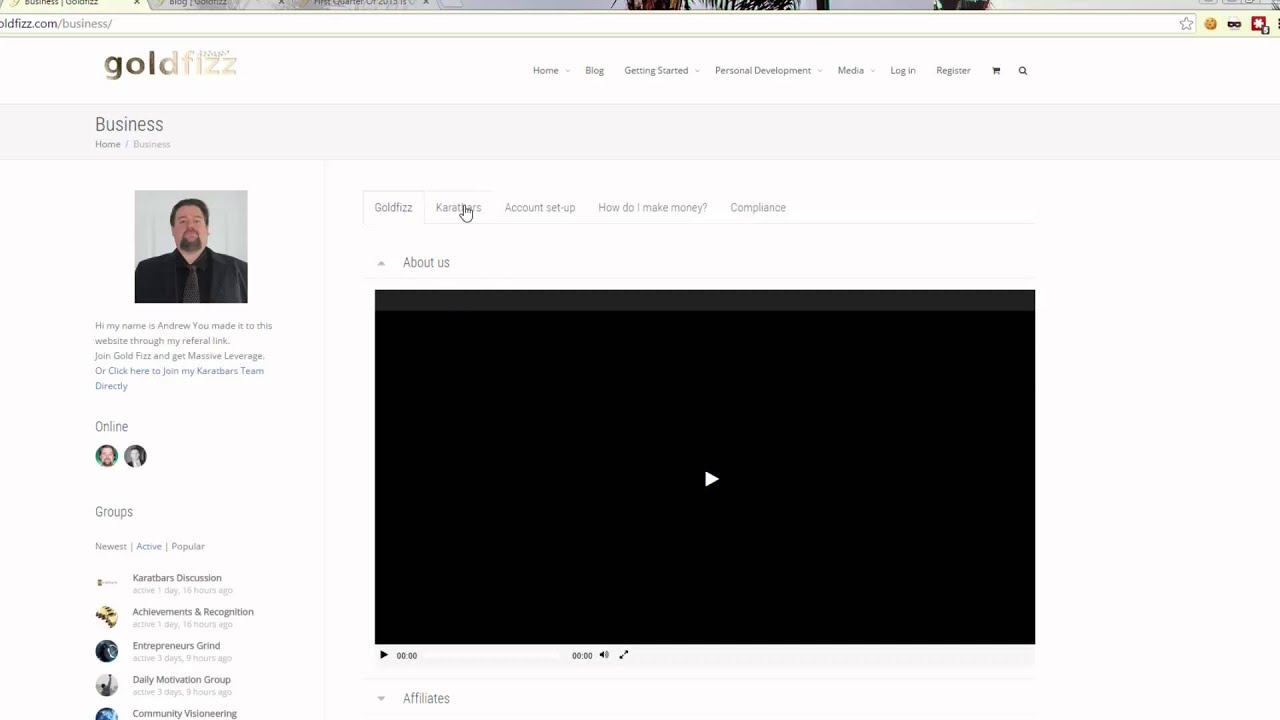1280x720 pixels.
Task: Click the sunglasses extension icon
Action: 1234,24
